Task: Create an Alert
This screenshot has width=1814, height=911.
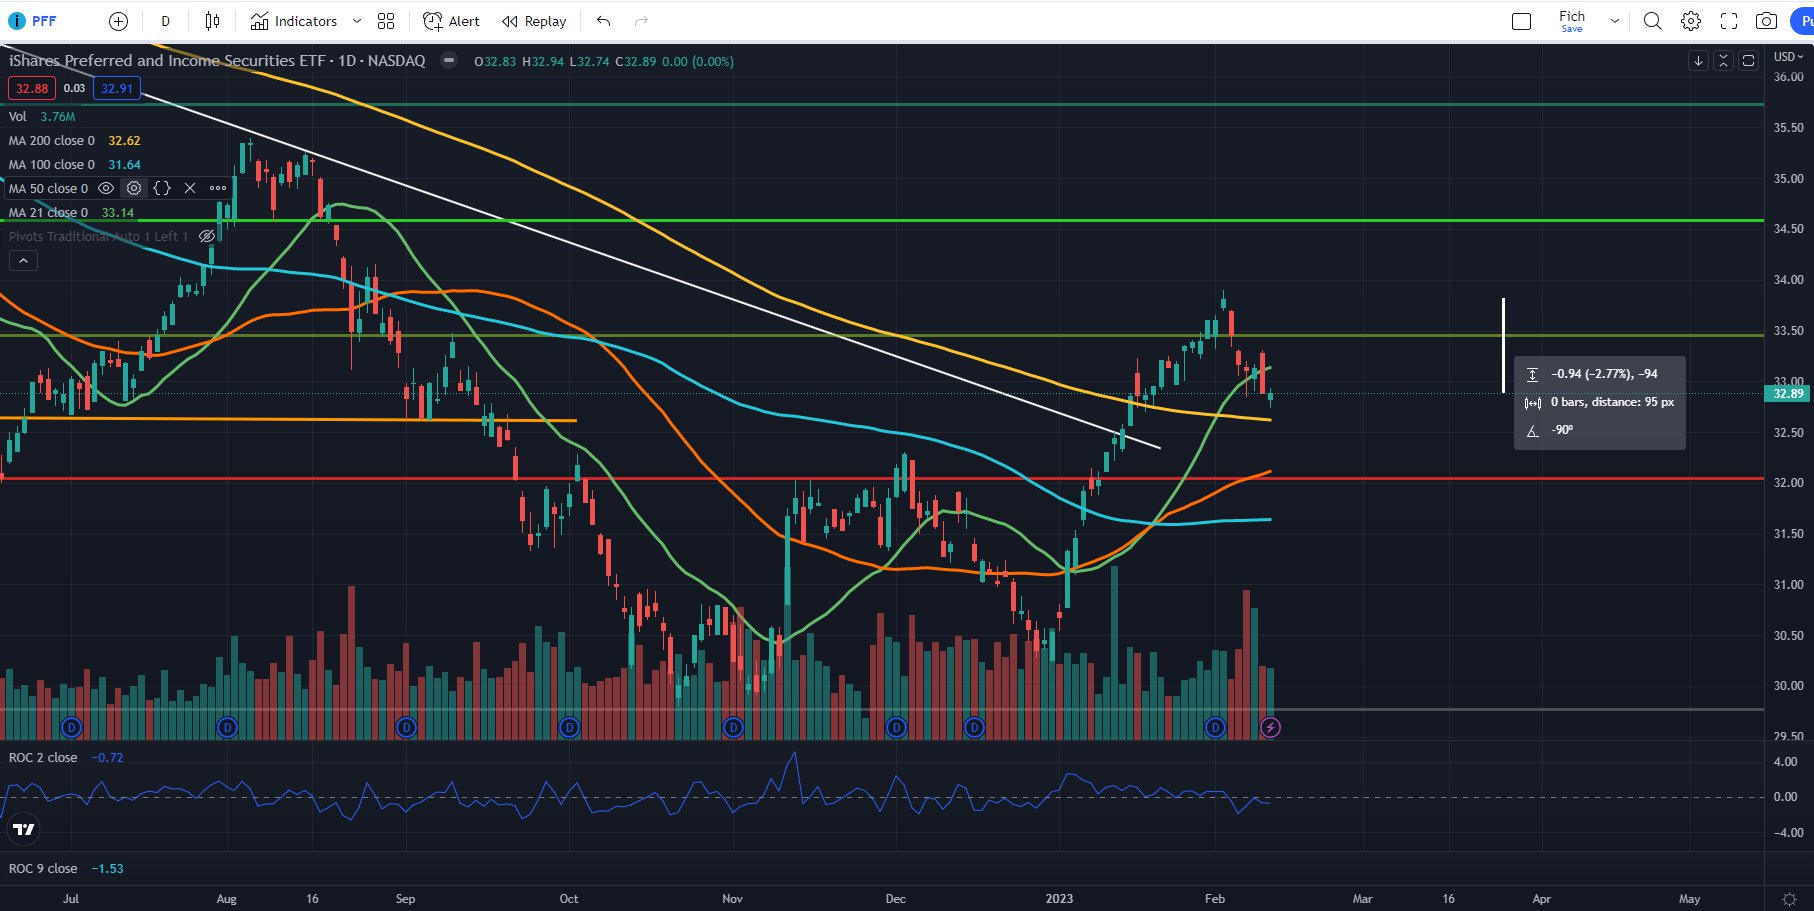Action: (x=451, y=21)
